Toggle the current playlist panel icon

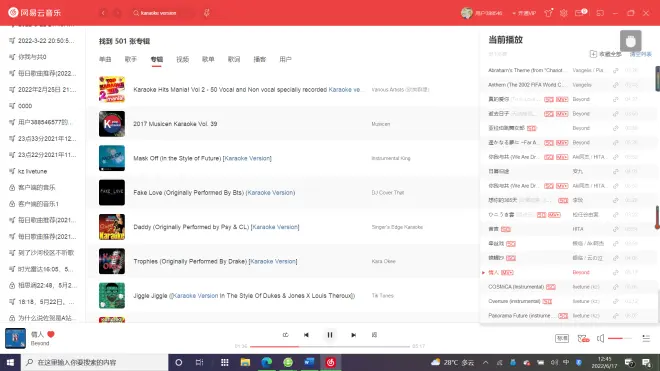(x=646, y=338)
